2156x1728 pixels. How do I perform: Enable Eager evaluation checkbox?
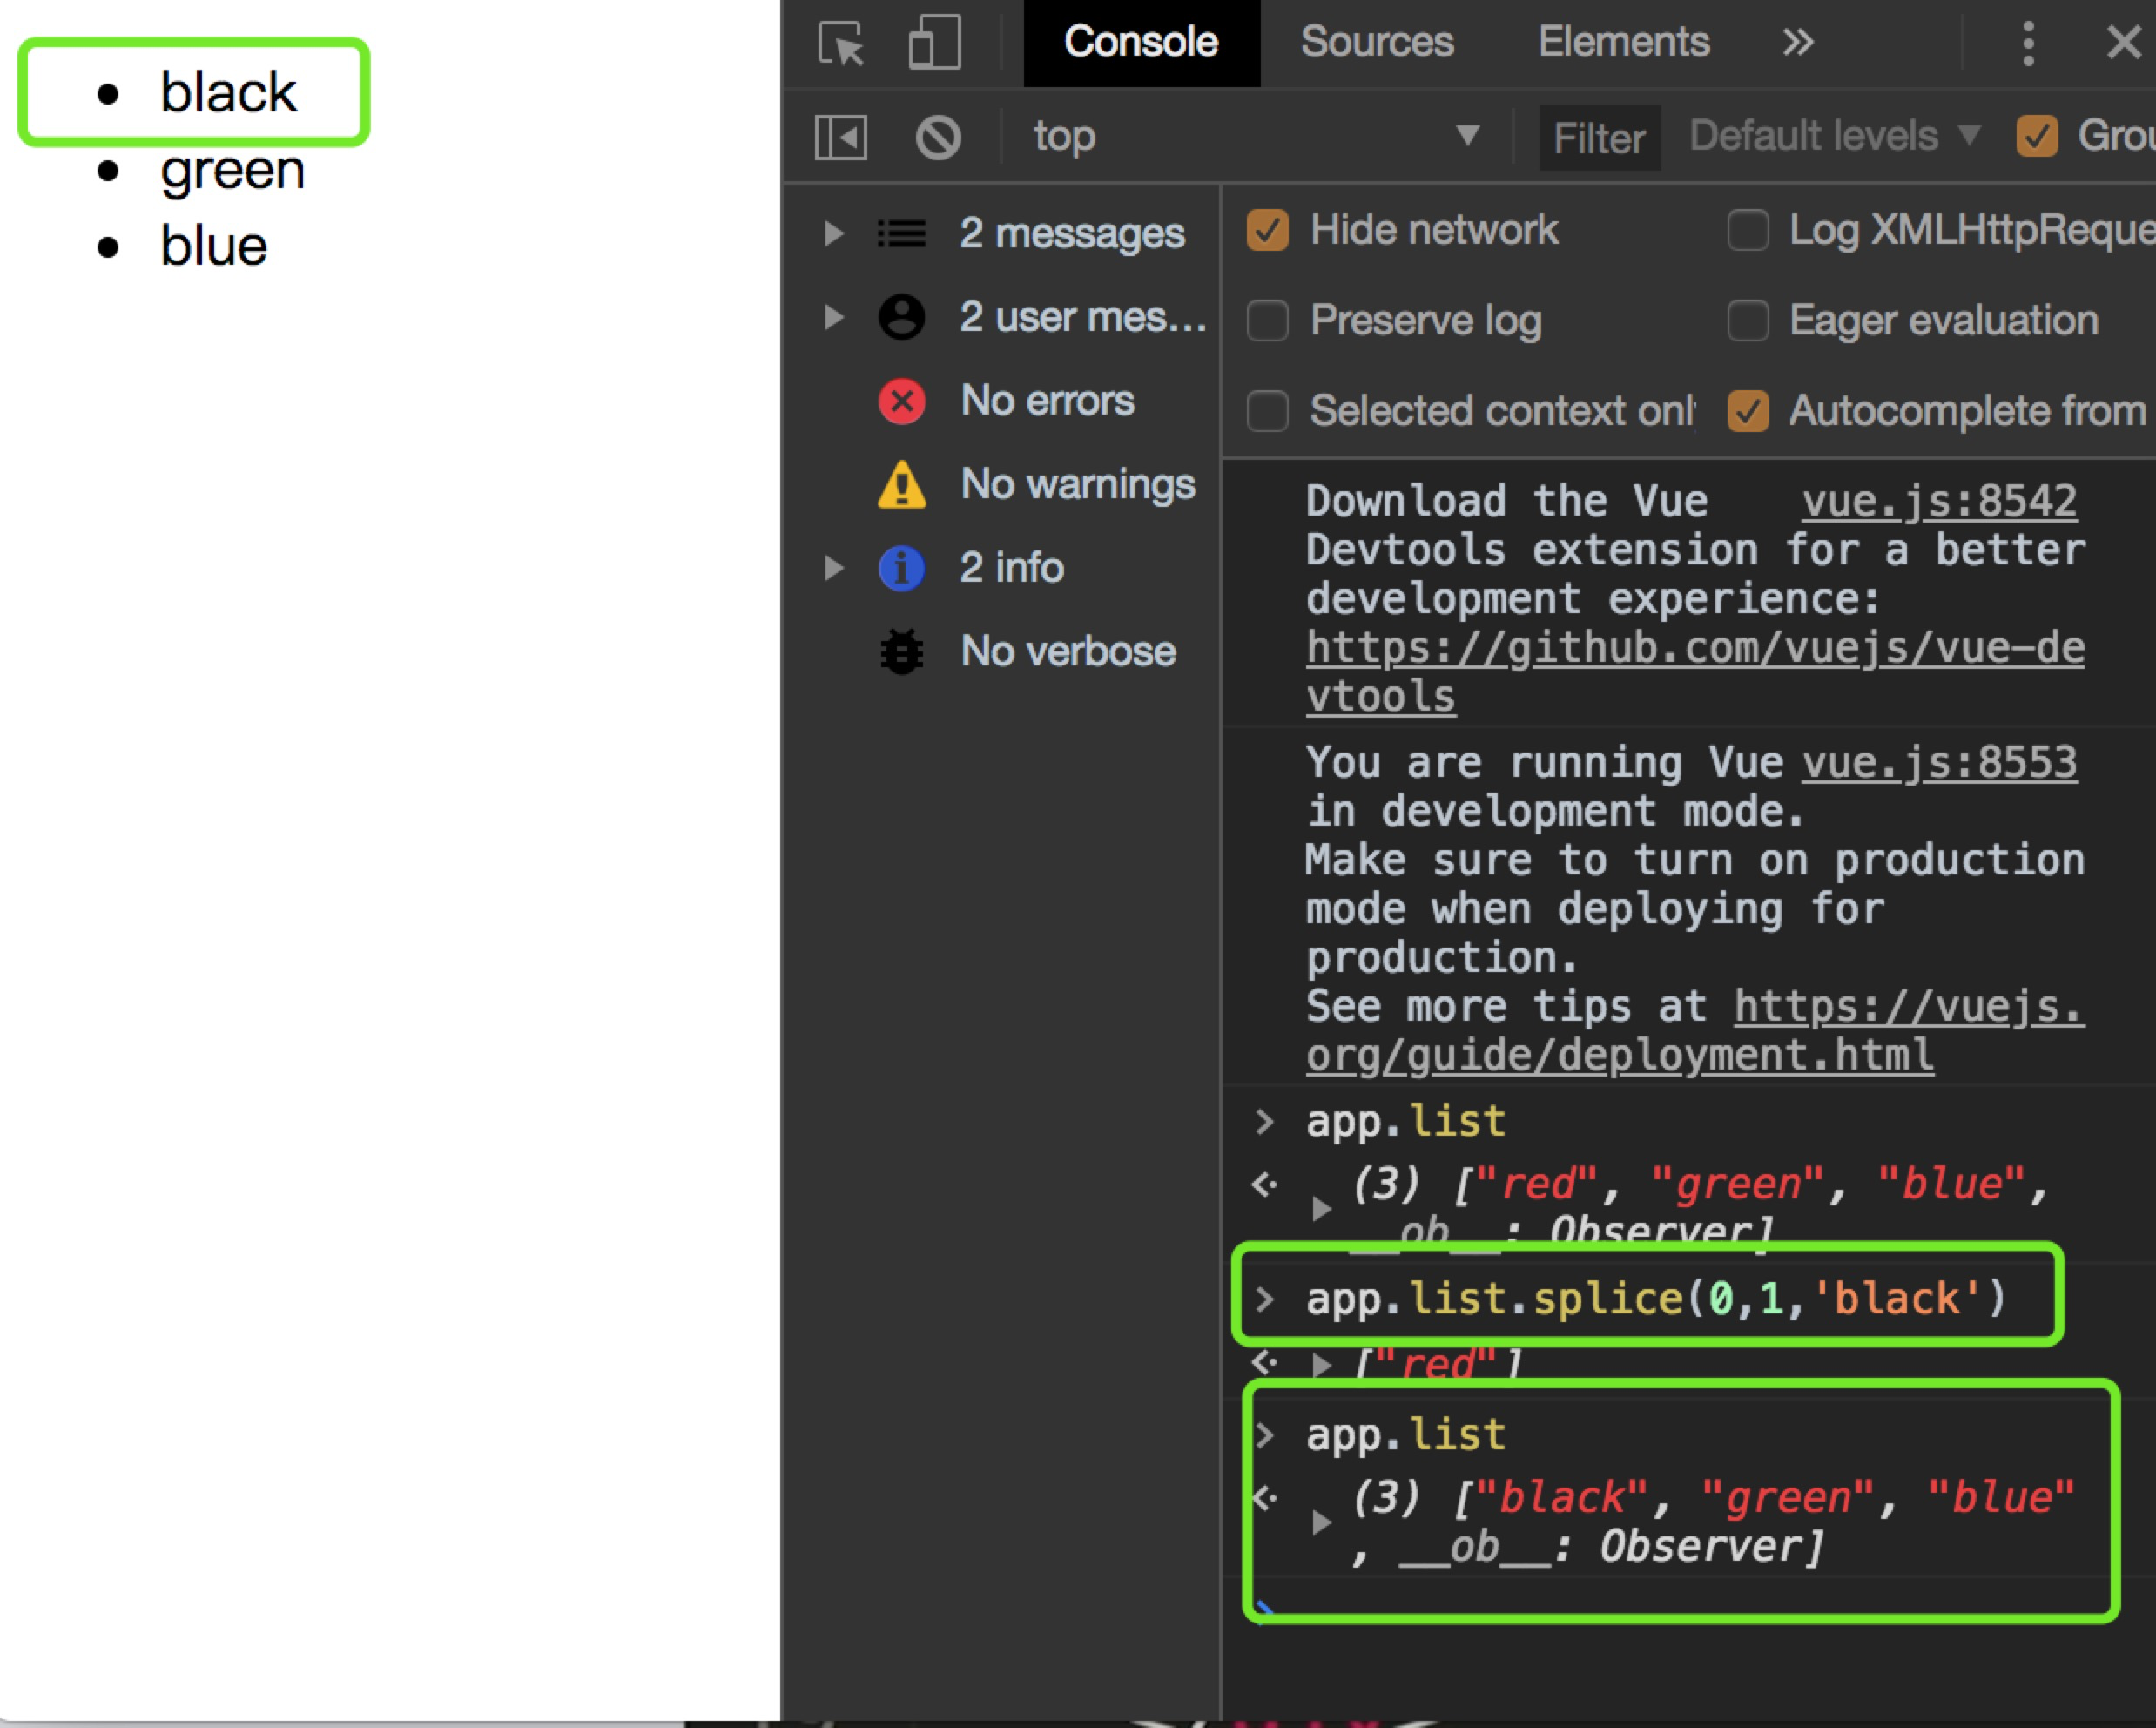1747,321
